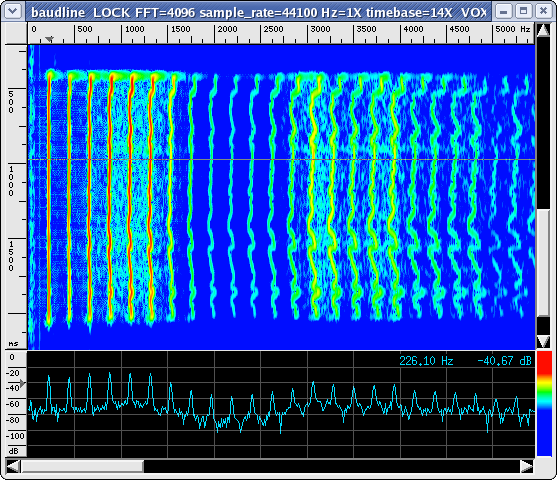Click the color scale bar's red region
The width and height of the screenshot is (557, 480).
pyautogui.click(x=544, y=362)
